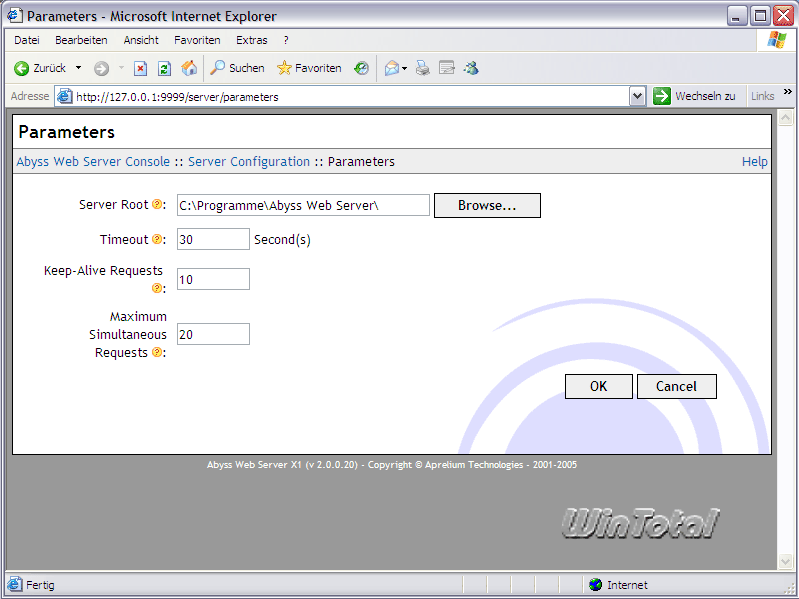Click the Browse... button

click(x=487, y=205)
